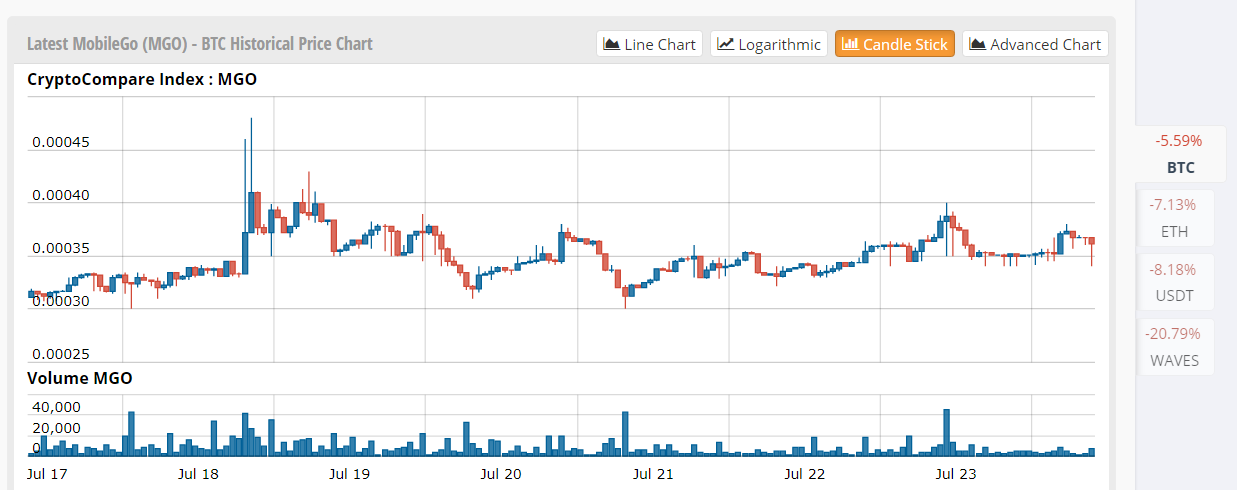Screen dimensions: 1237x490
Task: Click the chart title Latest MobileGo (MGO) - BTC
Action: (199, 44)
